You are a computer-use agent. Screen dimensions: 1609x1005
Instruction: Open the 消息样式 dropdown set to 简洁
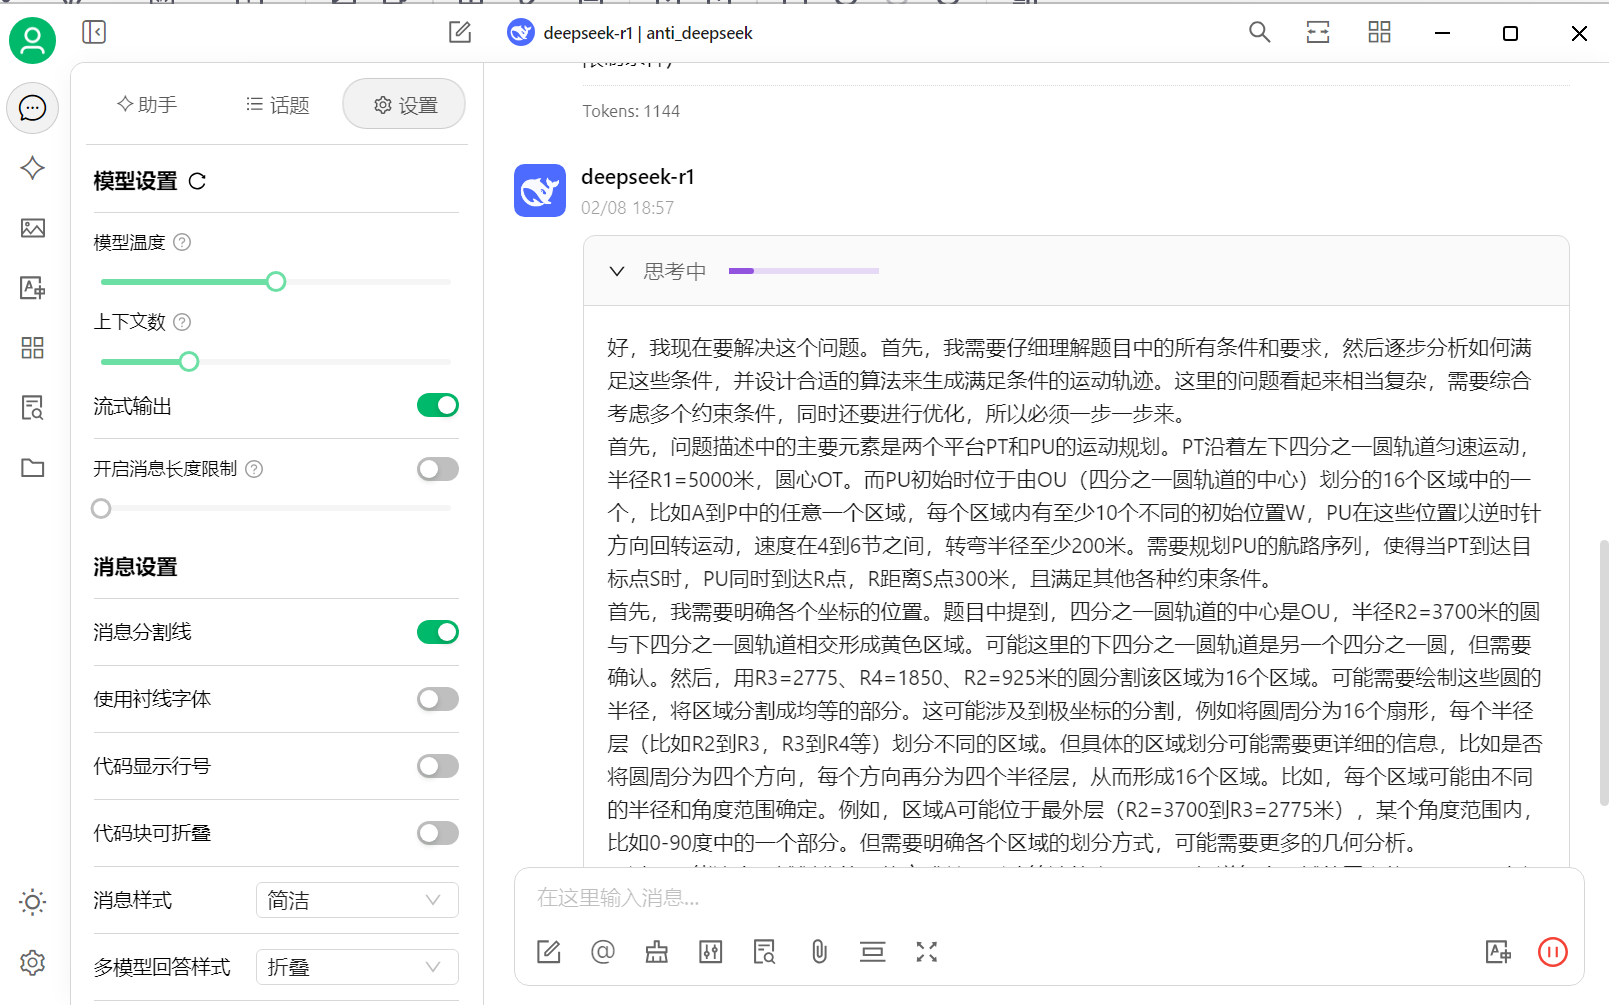(x=357, y=900)
